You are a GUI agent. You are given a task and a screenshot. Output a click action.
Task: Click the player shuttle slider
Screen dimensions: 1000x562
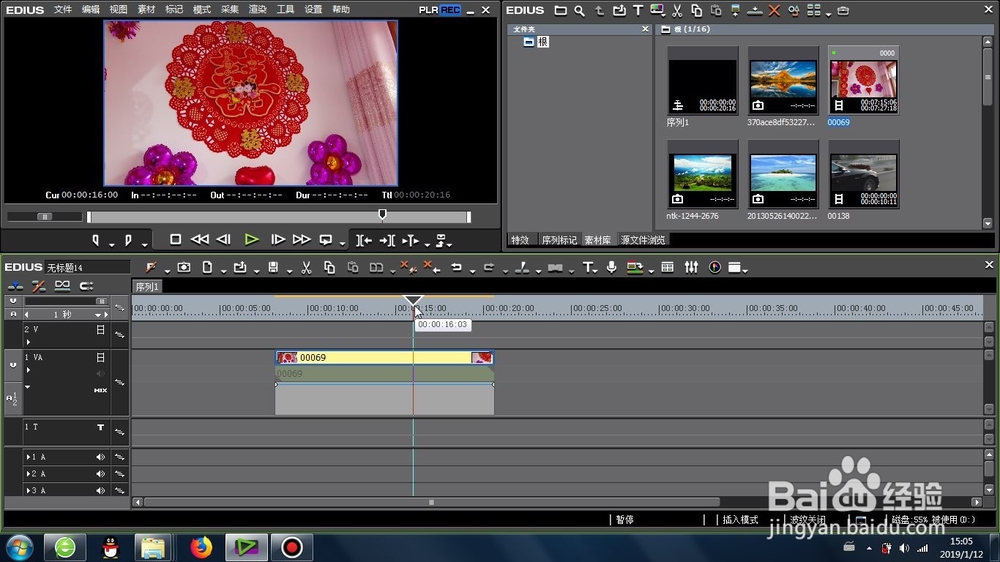click(x=45, y=217)
